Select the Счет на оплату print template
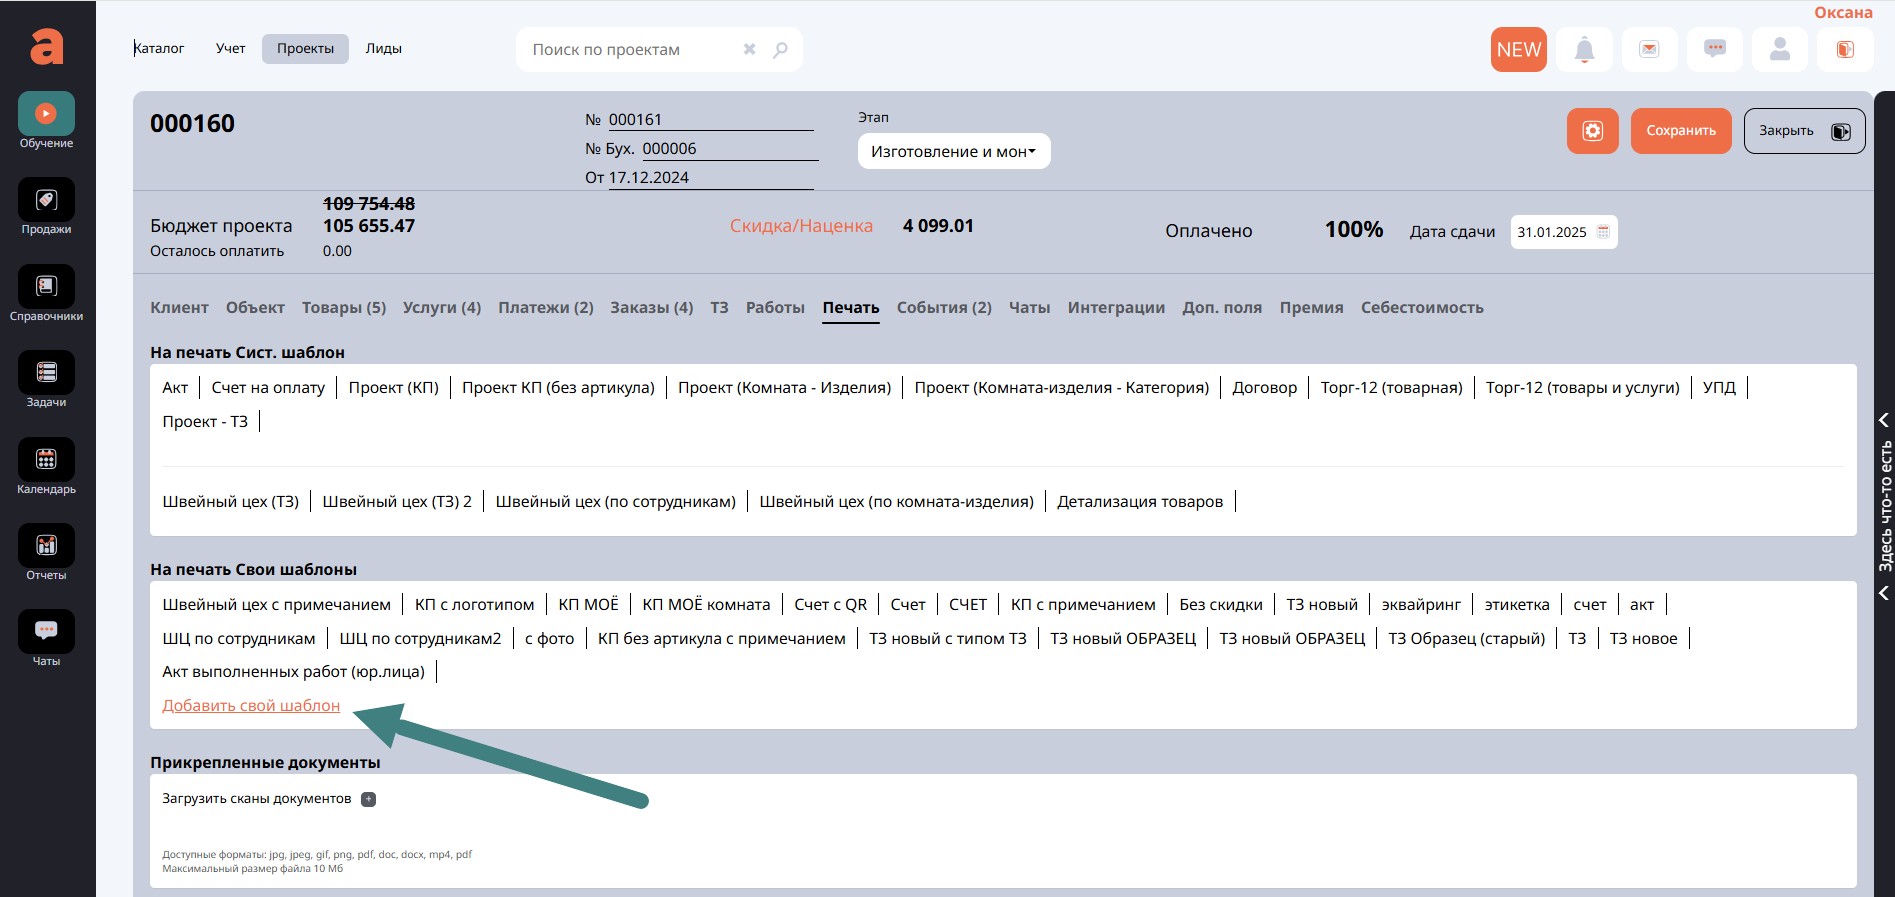Viewport: 1895px width, 897px height. point(268,388)
